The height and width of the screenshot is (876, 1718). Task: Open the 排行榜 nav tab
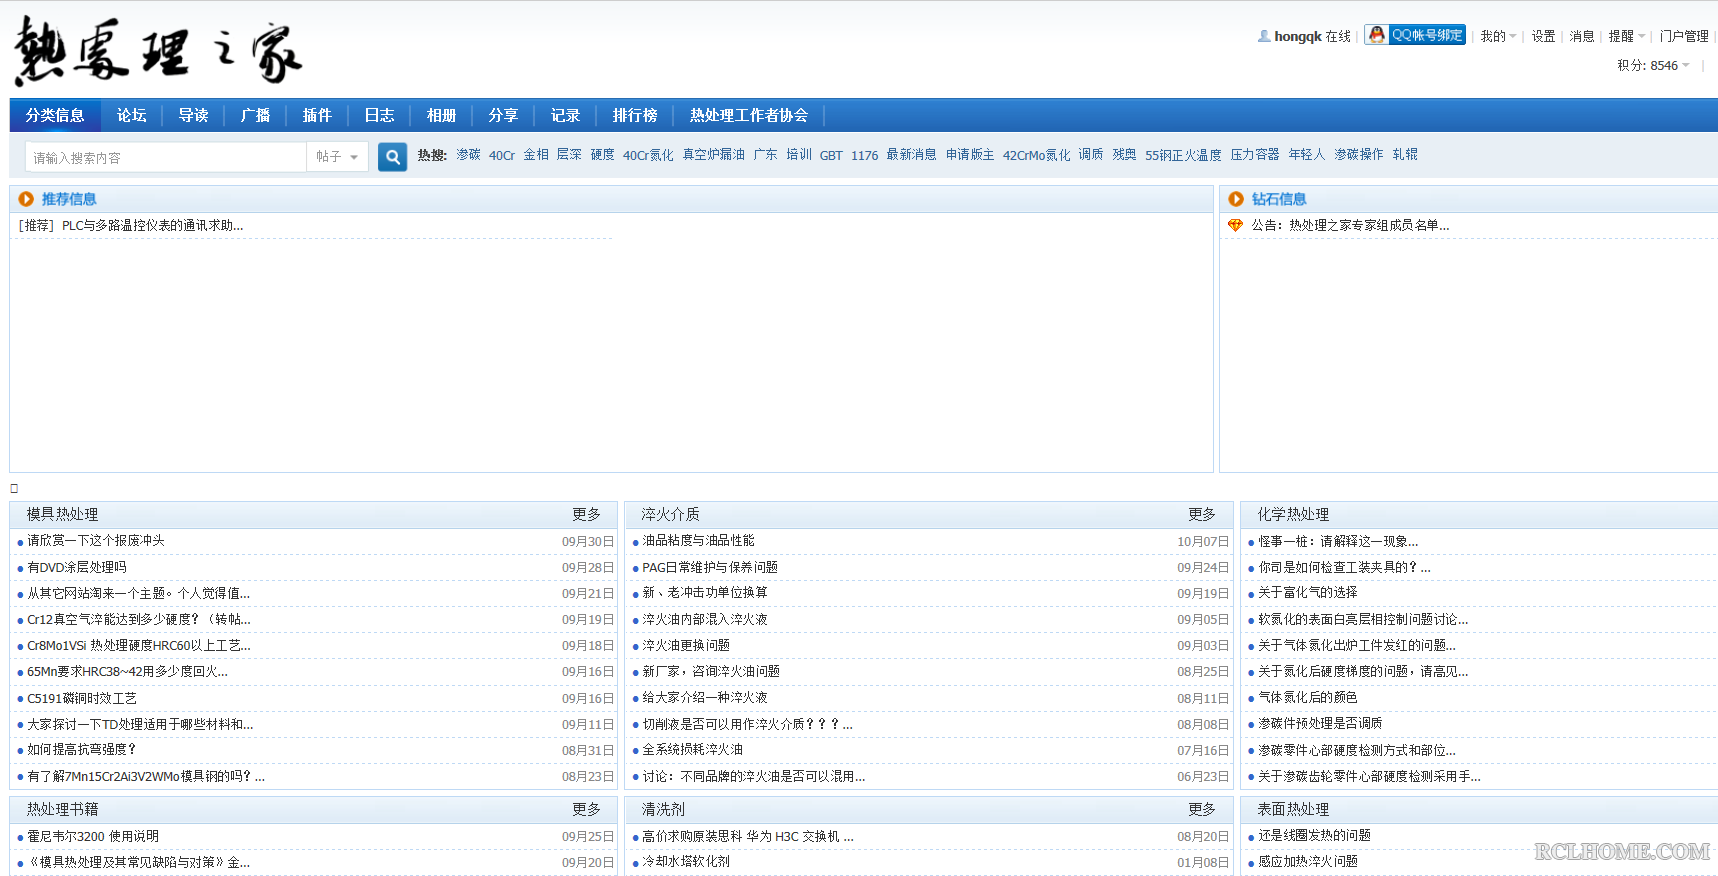tap(635, 115)
